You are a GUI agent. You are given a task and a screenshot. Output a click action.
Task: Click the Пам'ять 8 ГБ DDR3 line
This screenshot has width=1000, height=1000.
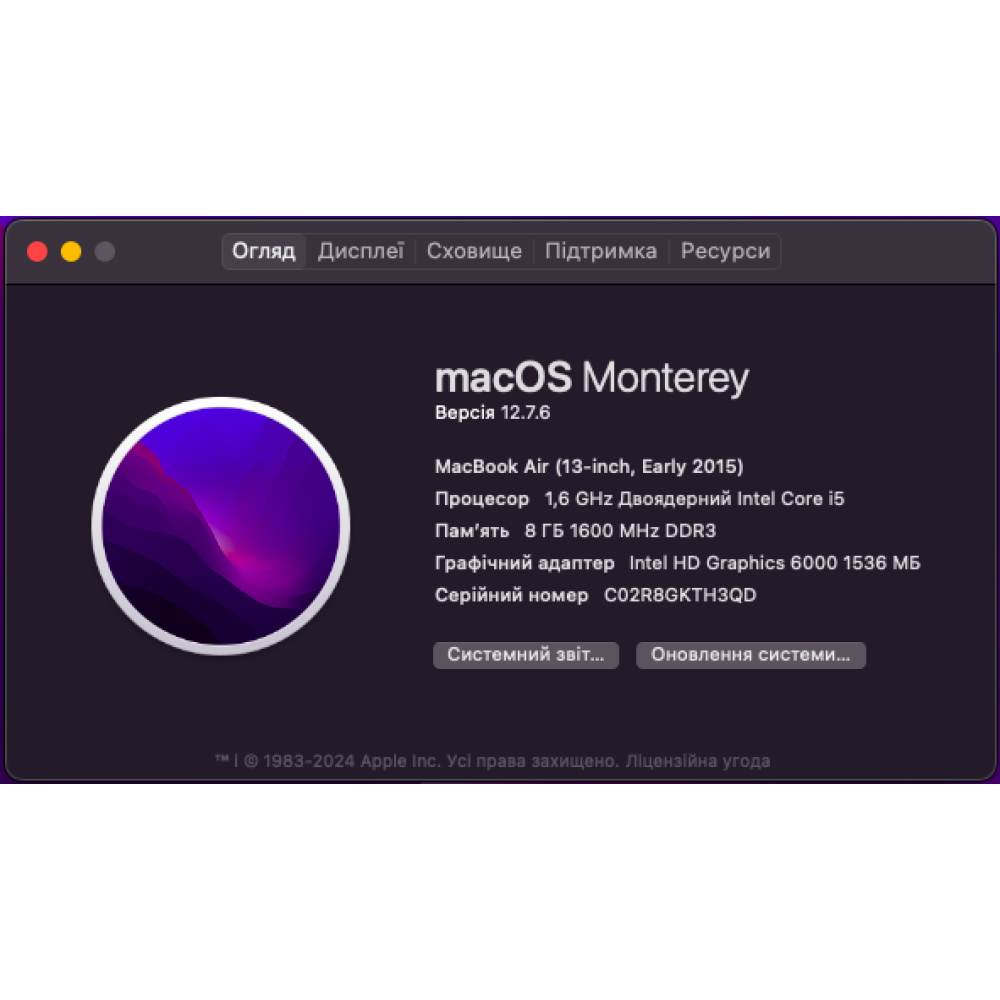click(x=575, y=531)
